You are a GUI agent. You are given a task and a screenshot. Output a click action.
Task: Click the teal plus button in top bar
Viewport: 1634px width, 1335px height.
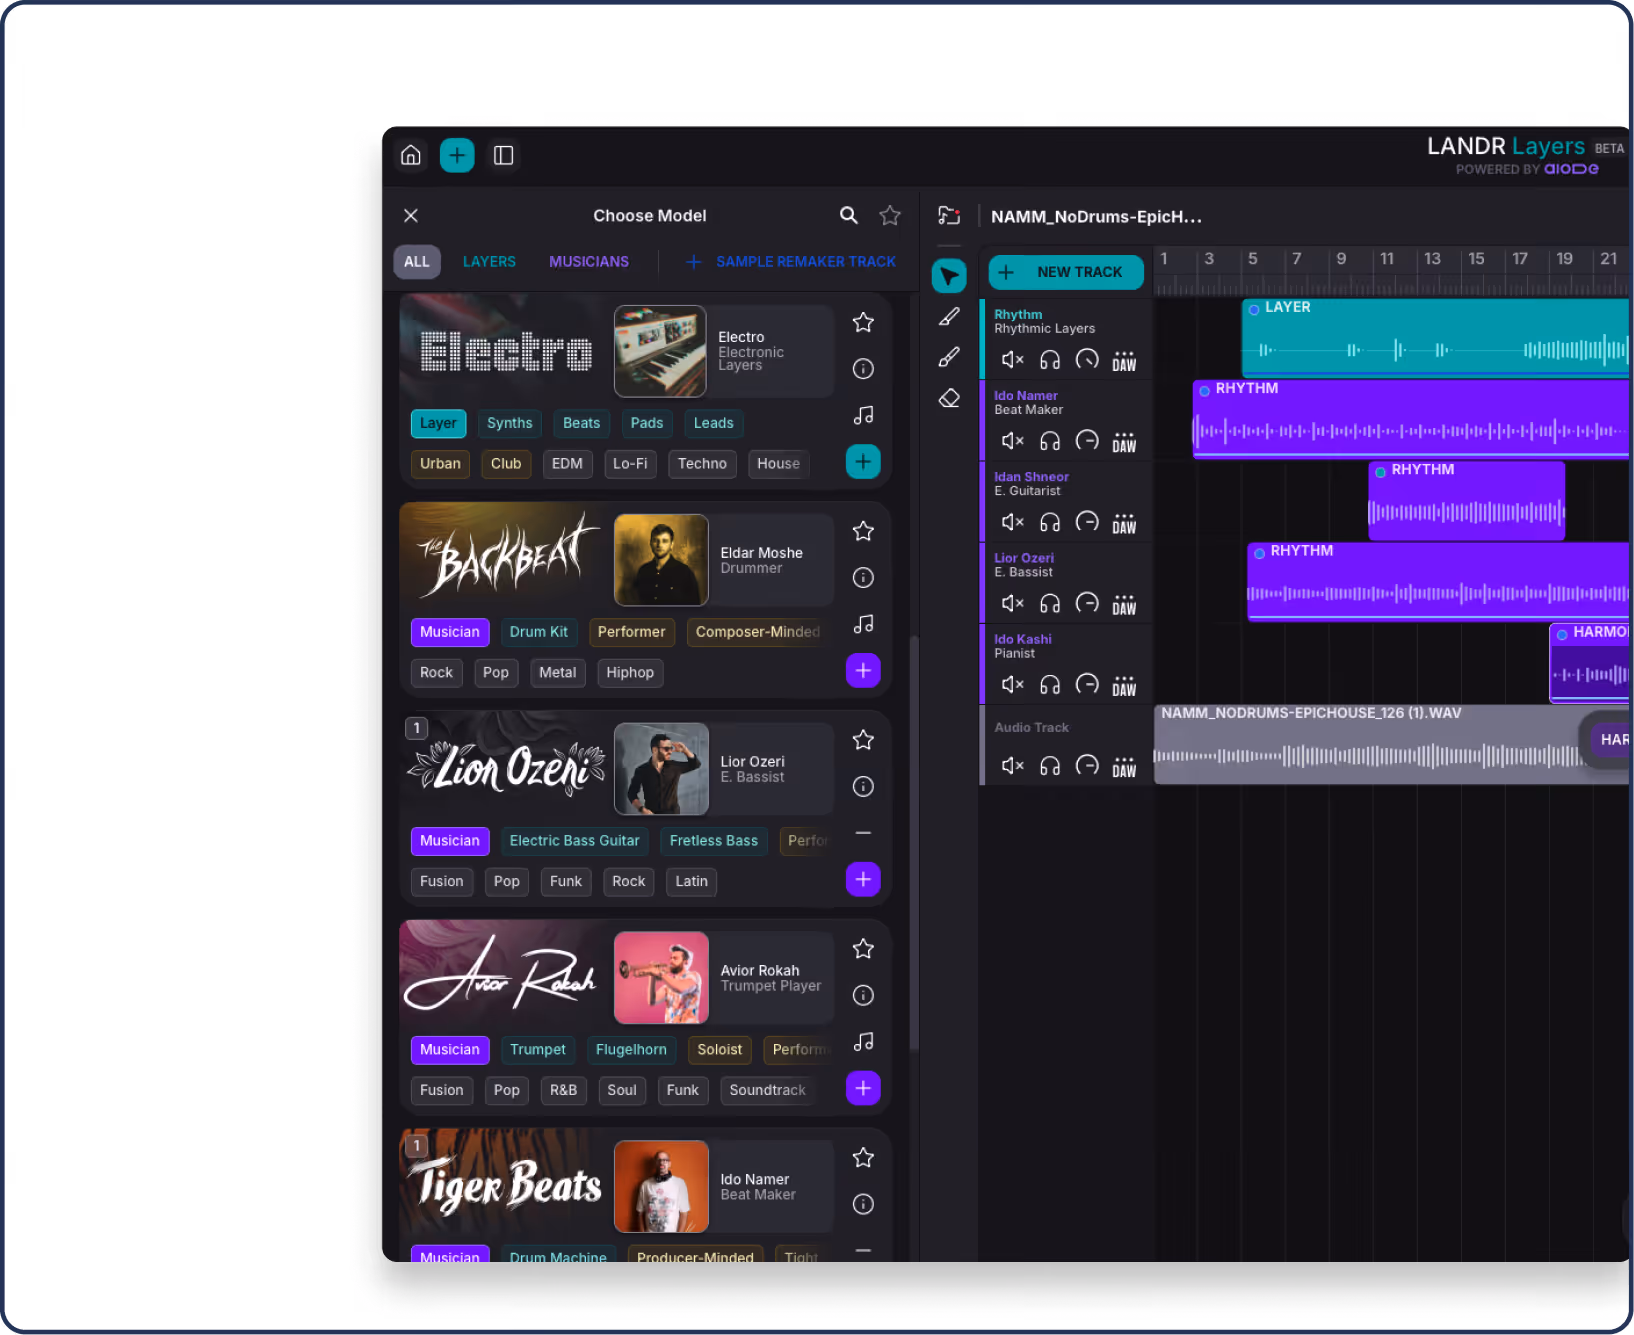click(457, 155)
